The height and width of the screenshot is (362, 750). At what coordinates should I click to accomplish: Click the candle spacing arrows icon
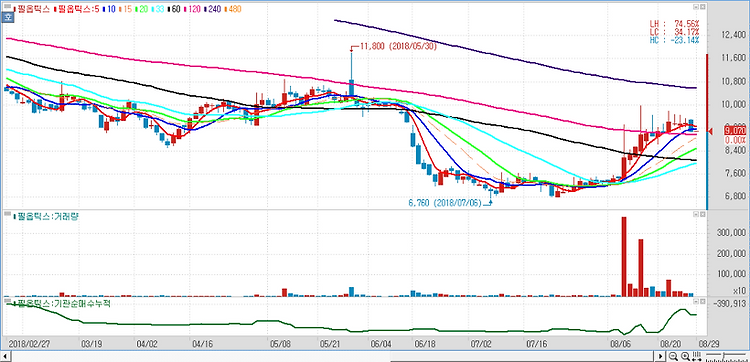tap(696, 356)
